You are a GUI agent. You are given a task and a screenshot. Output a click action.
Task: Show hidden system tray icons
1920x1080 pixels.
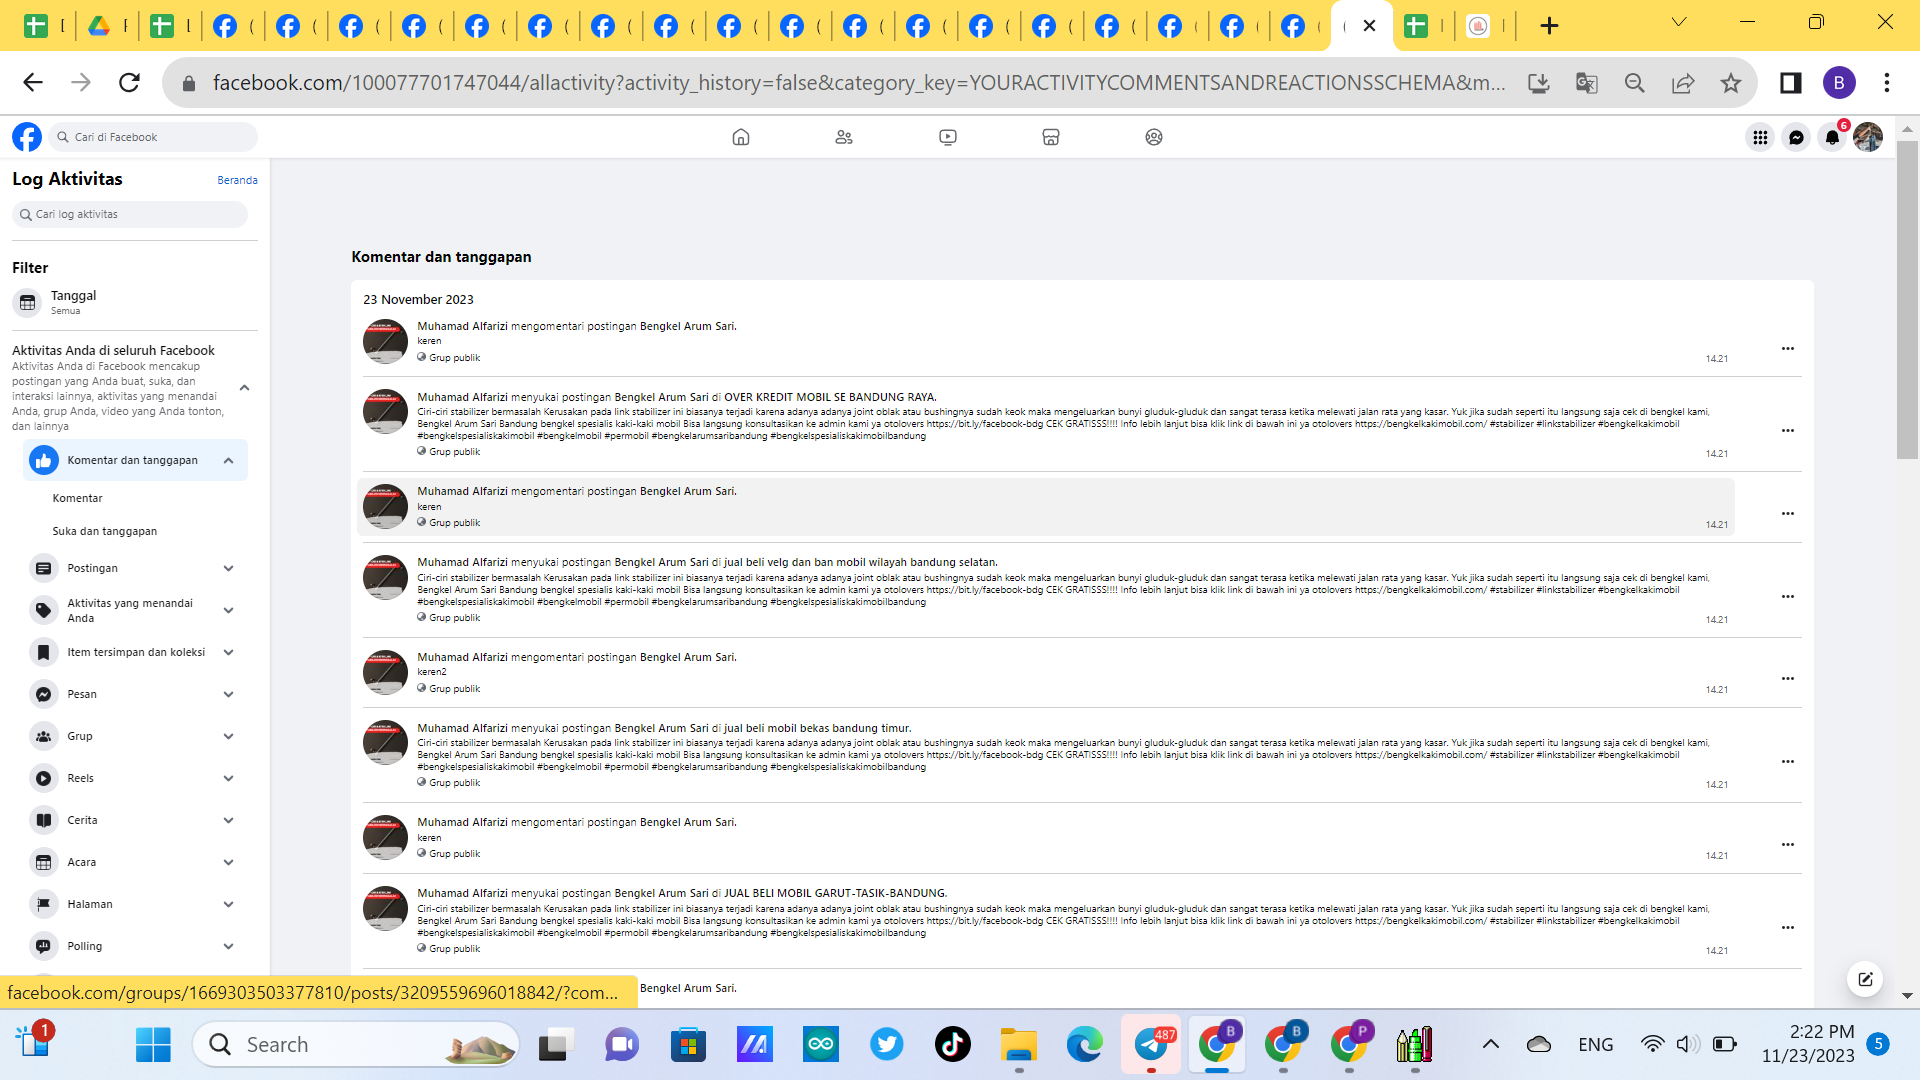click(1490, 1045)
